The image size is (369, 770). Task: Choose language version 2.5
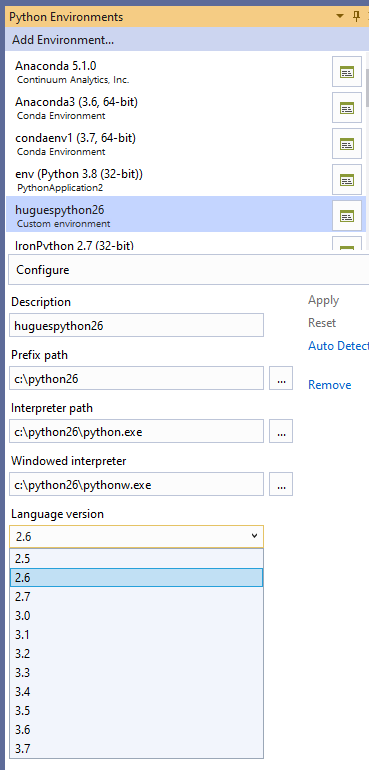(137, 559)
